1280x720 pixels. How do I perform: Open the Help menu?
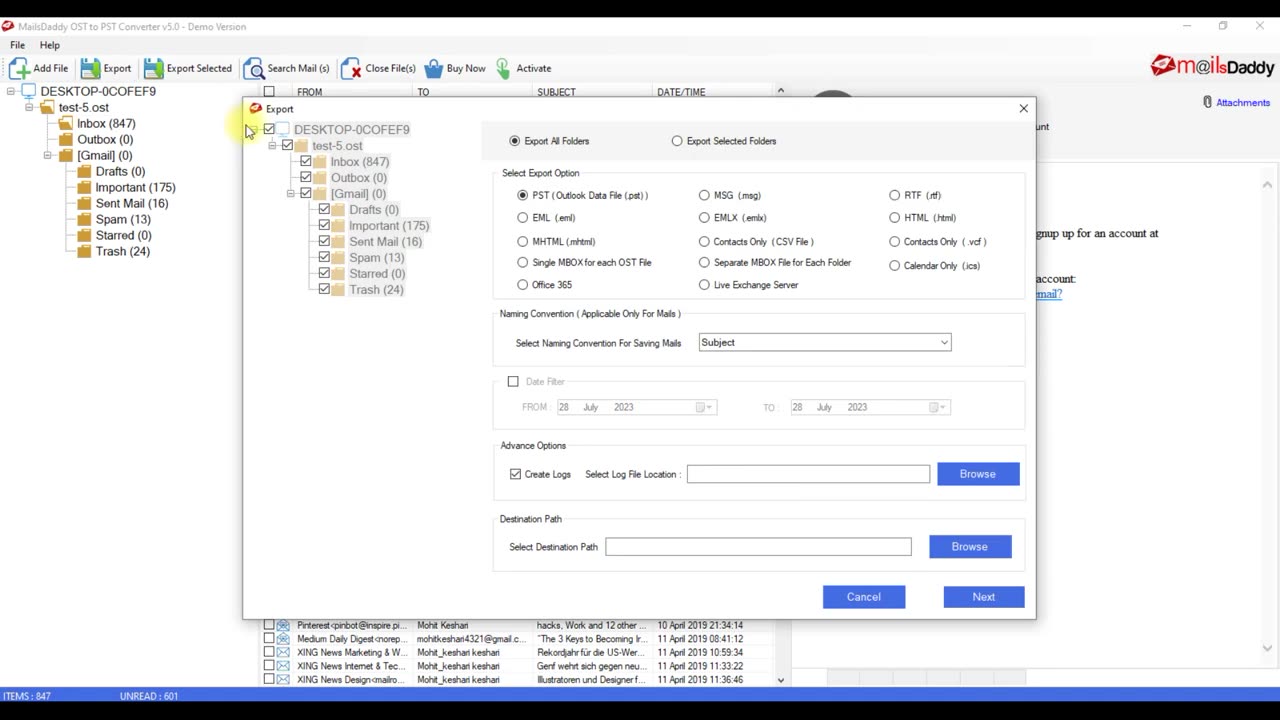tap(49, 45)
